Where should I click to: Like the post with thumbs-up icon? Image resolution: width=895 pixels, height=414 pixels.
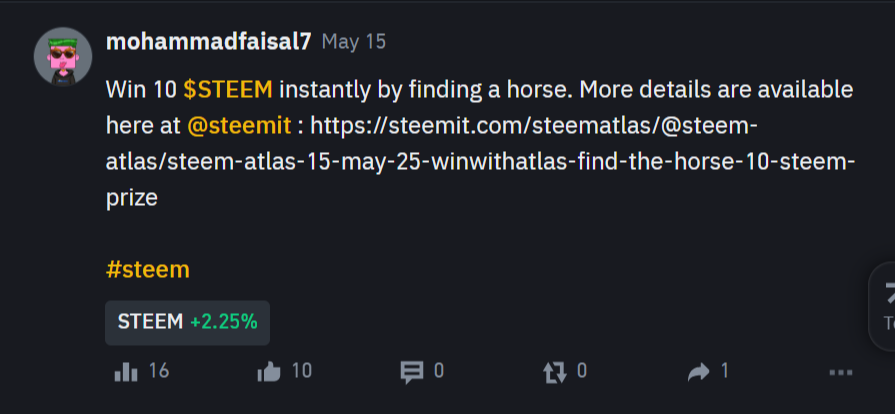click(x=269, y=372)
